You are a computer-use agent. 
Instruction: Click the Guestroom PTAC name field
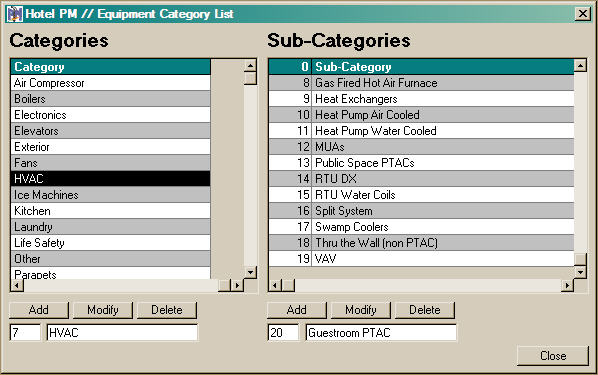[x=381, y=333]
